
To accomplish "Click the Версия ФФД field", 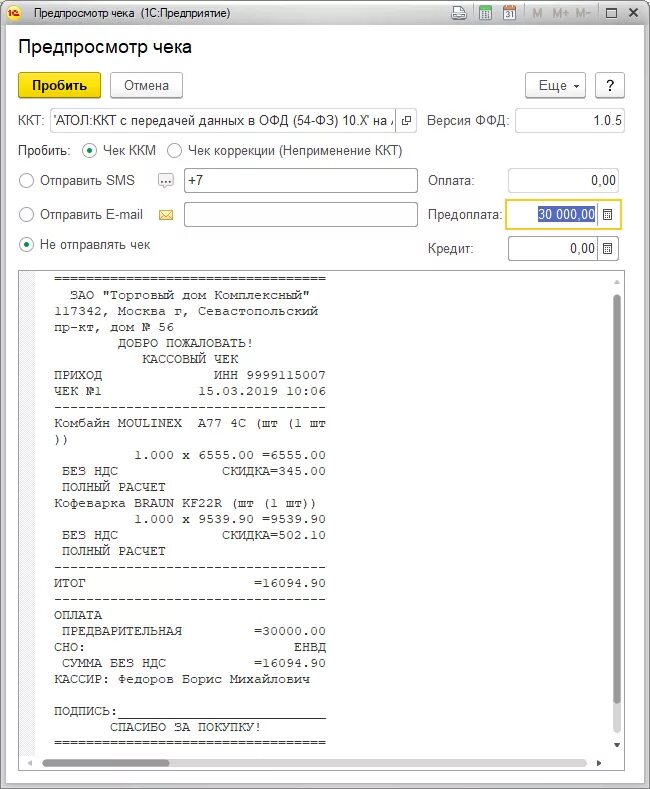I will click(x=570, y=121).
